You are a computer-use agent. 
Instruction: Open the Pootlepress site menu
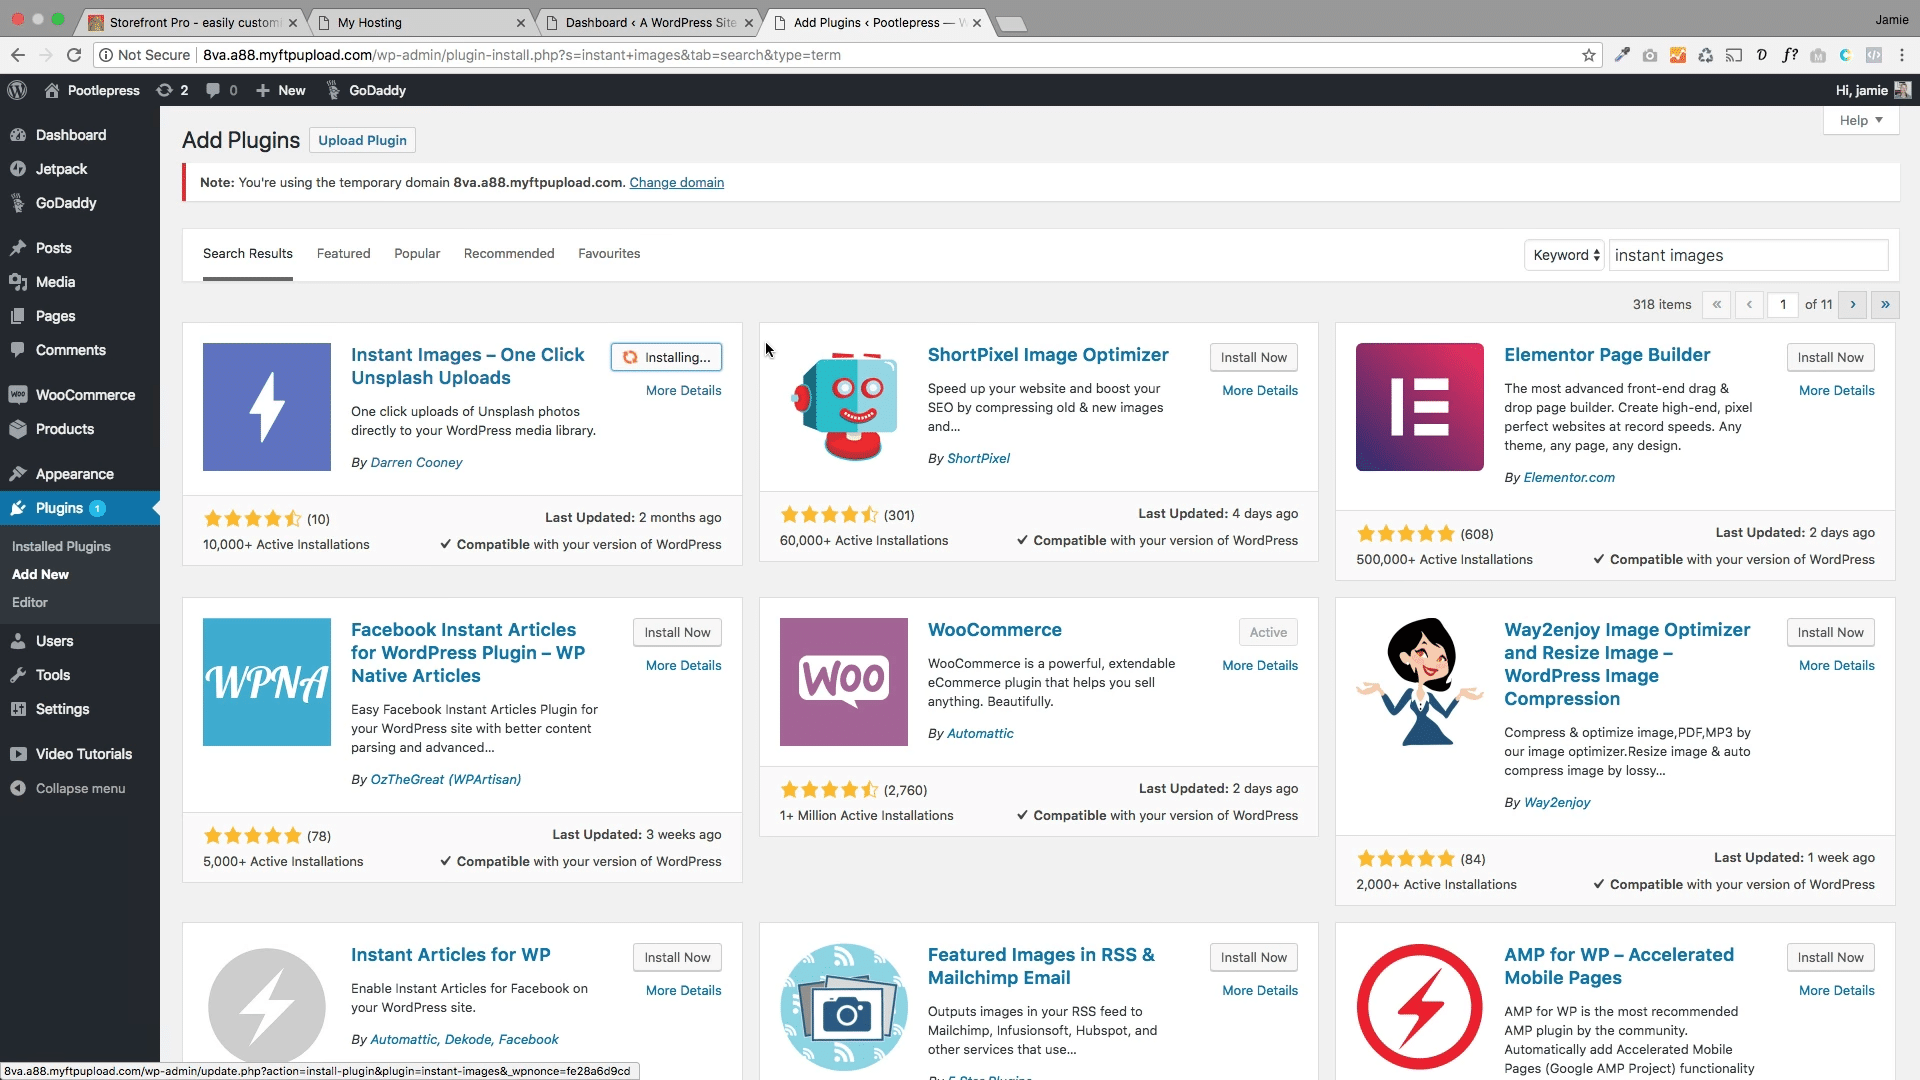92,90
